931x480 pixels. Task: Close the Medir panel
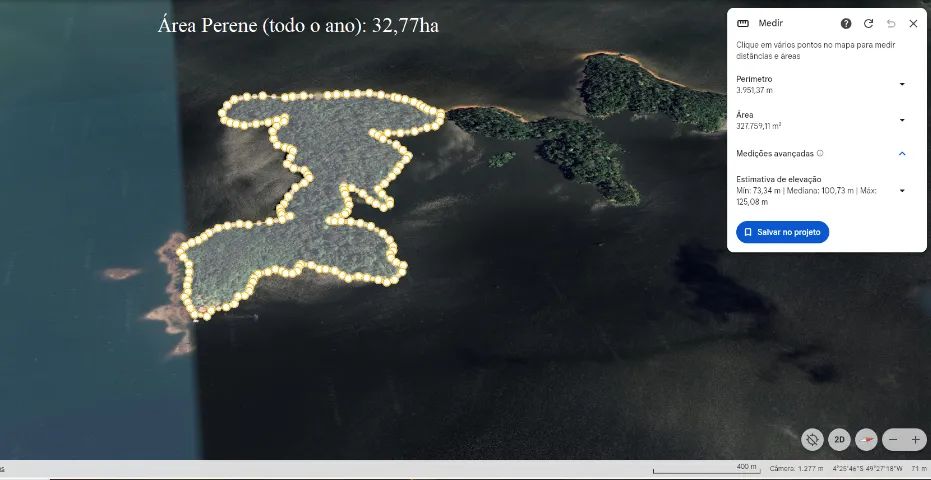tap(913, 23)
